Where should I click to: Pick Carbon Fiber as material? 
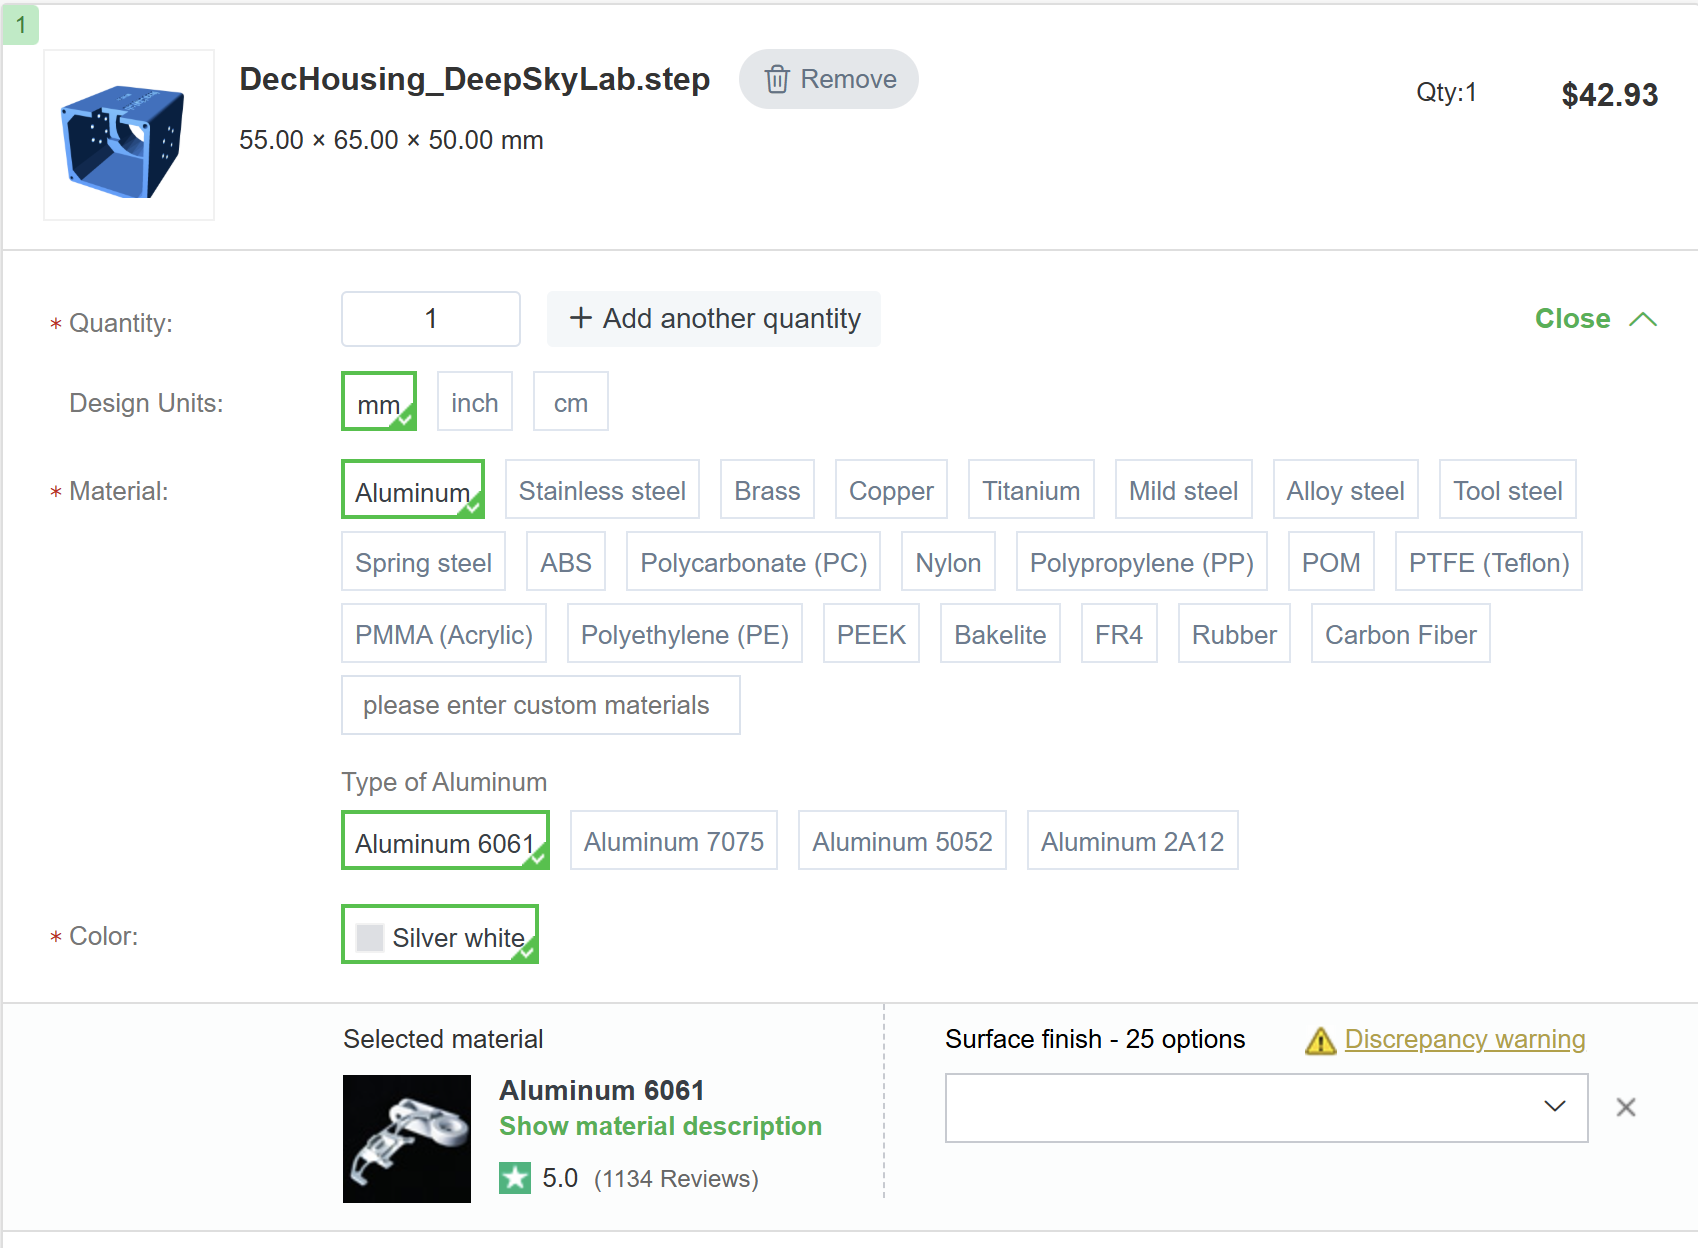coord(1400,634)
